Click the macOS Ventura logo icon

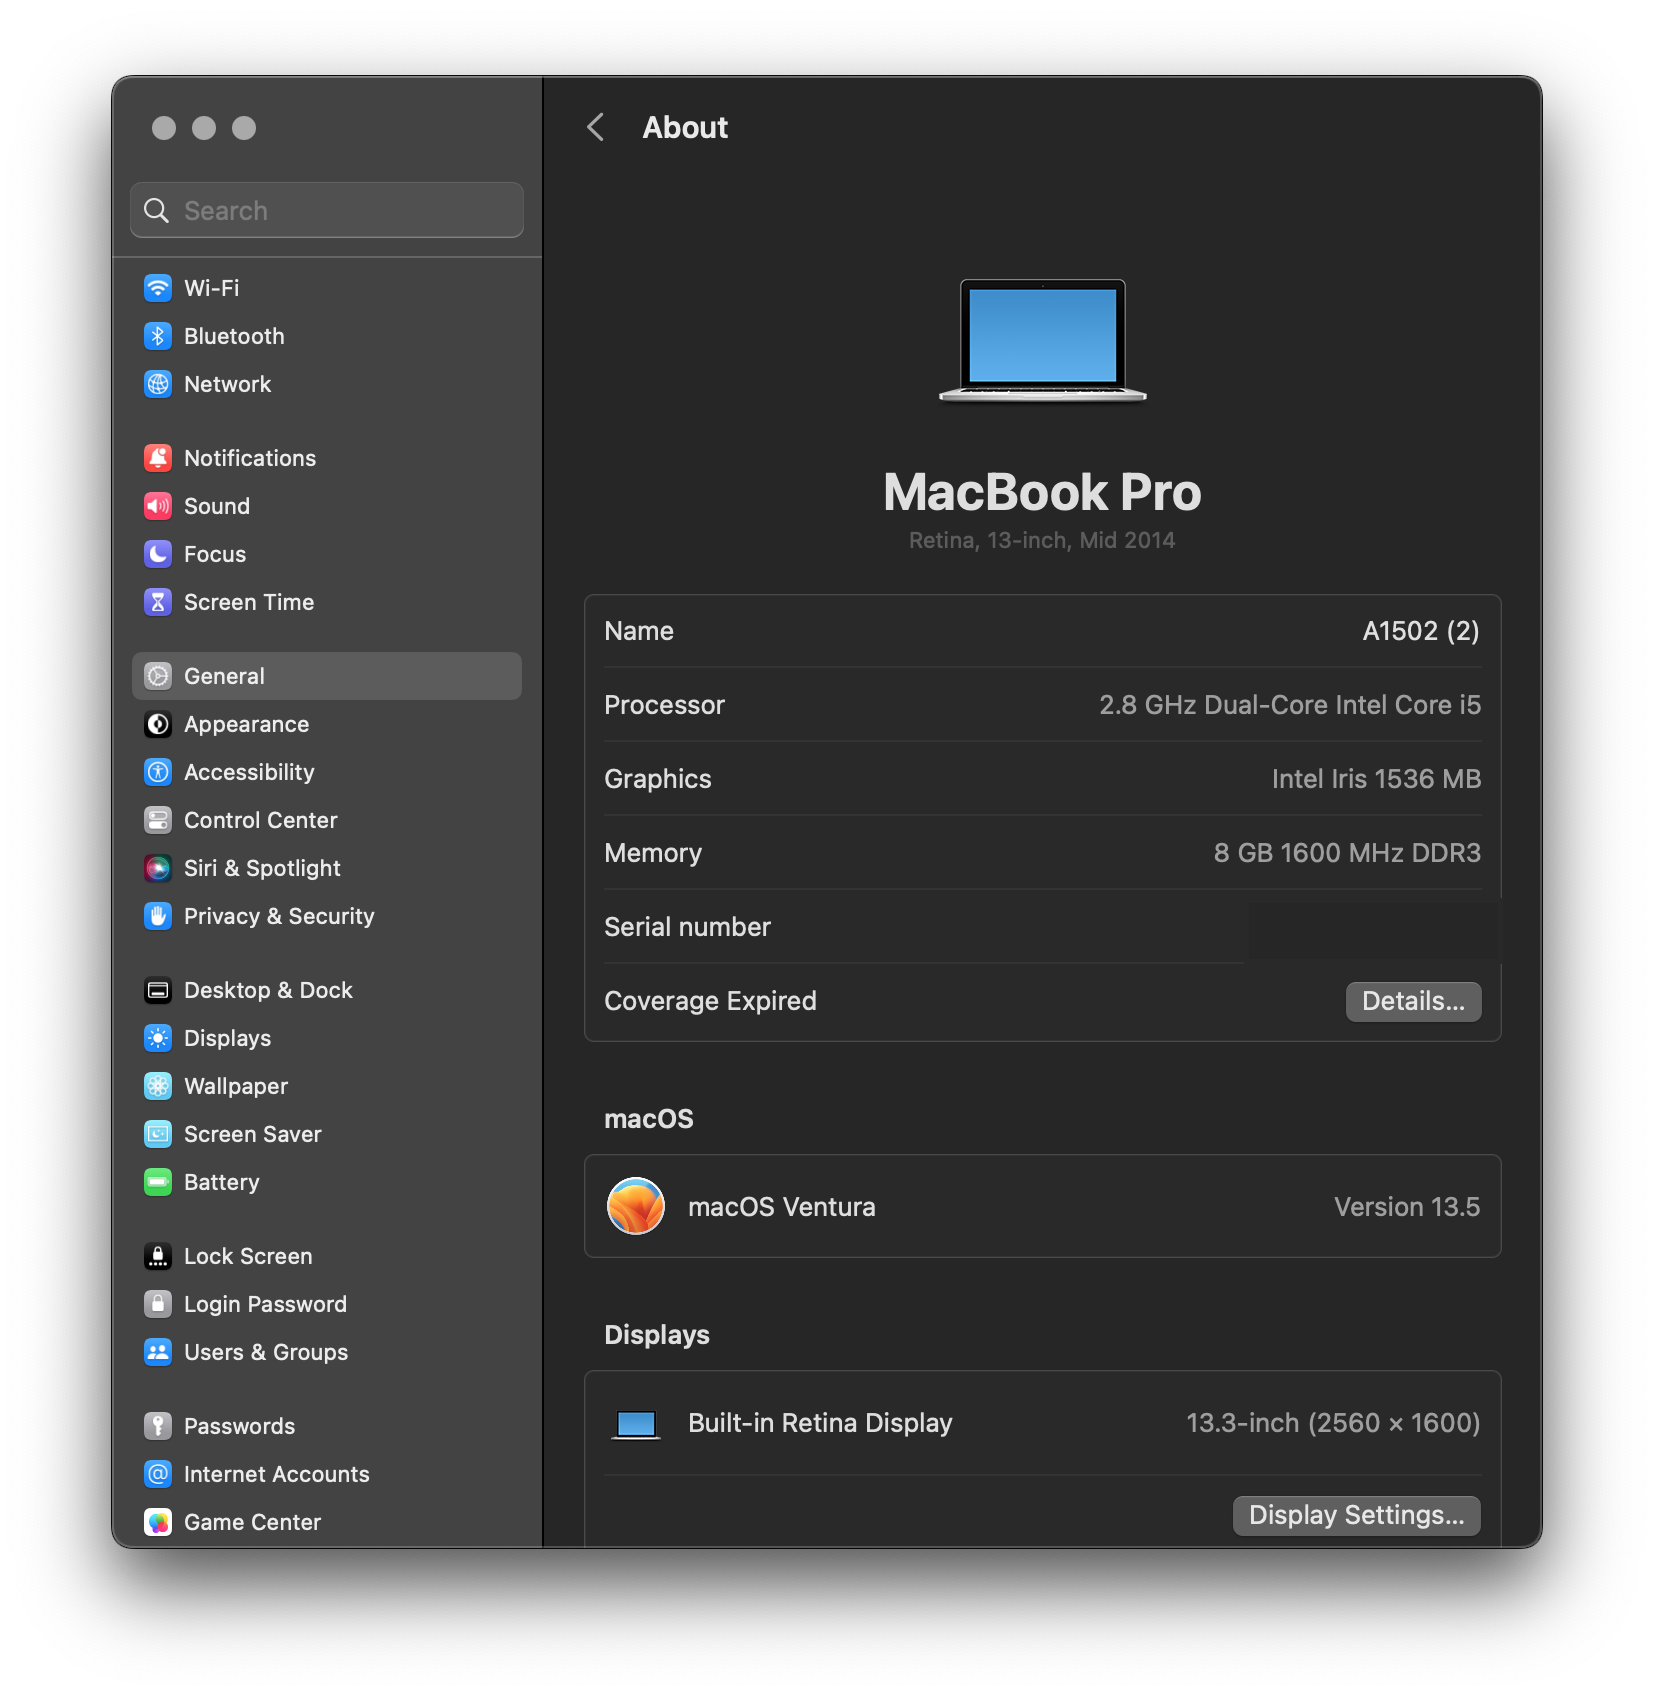[636, 1206]
